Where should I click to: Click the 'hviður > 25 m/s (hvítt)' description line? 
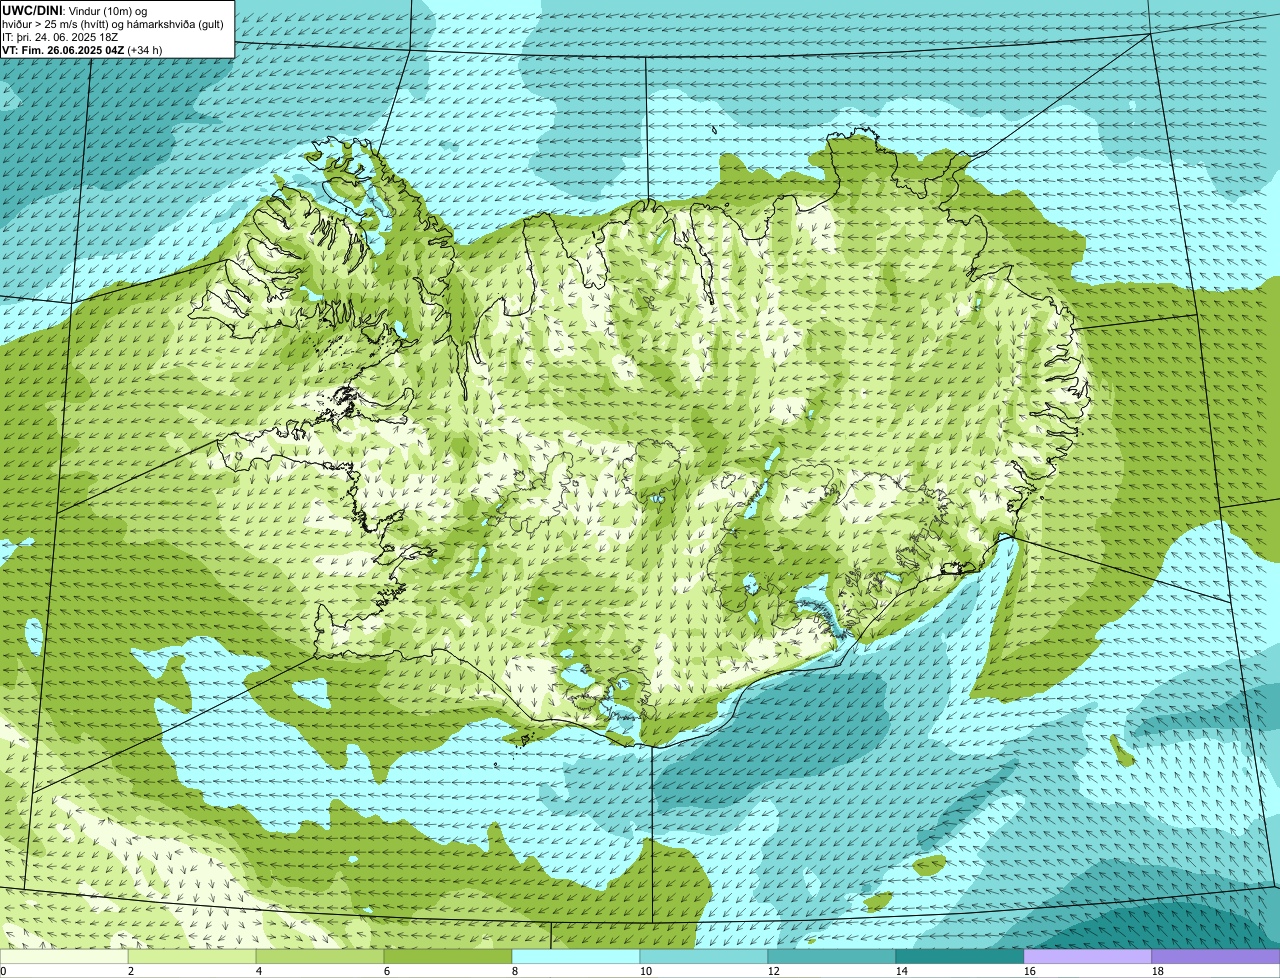[113, 24]
